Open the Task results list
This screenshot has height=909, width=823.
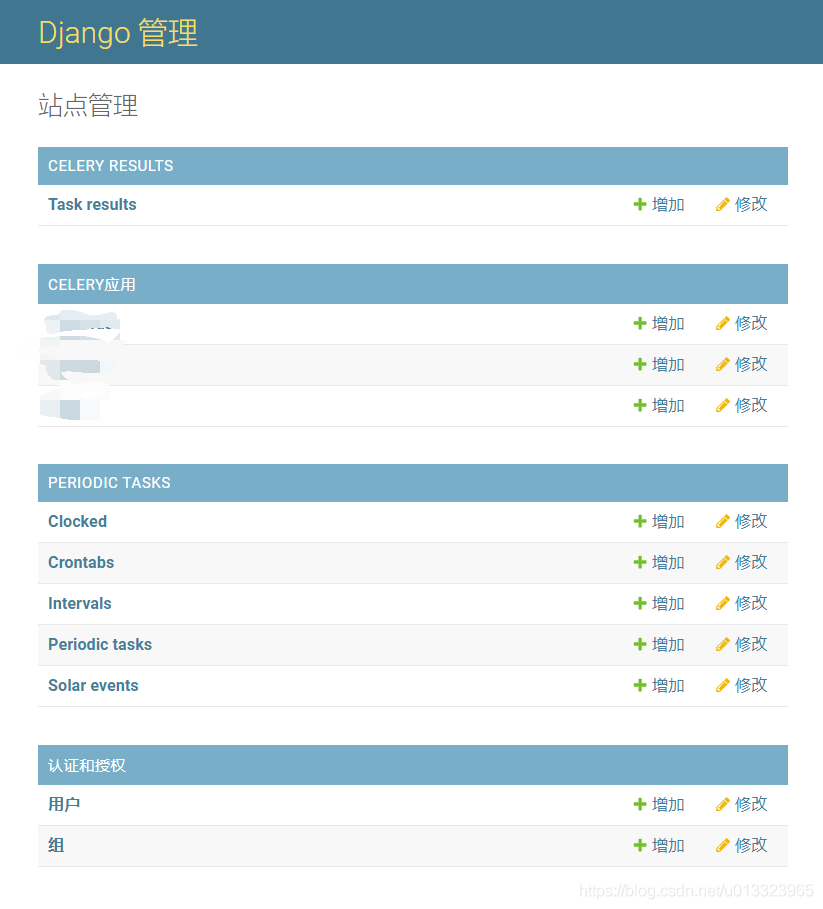click(x=92, y=204)
